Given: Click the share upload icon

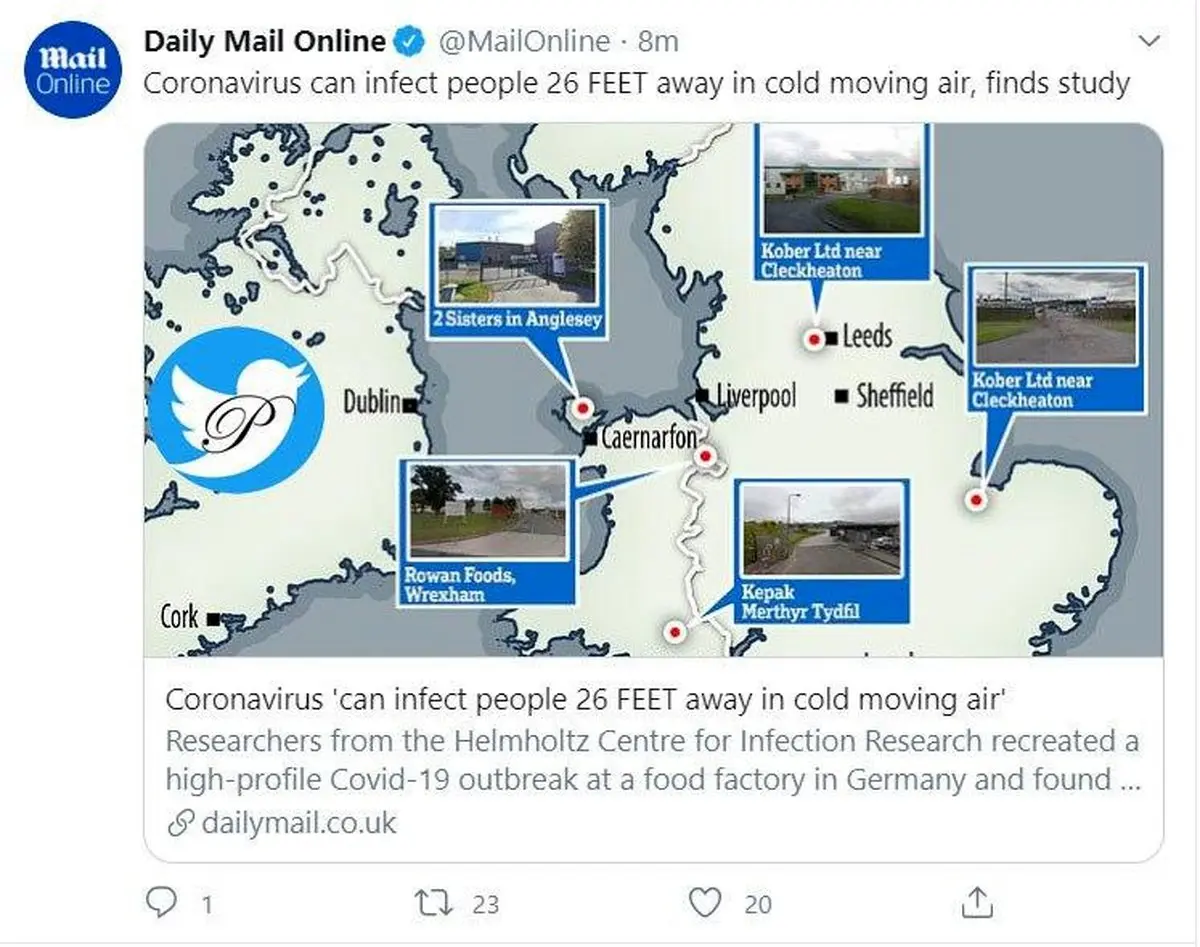Looking at the screenshot, I should (978, 903).
